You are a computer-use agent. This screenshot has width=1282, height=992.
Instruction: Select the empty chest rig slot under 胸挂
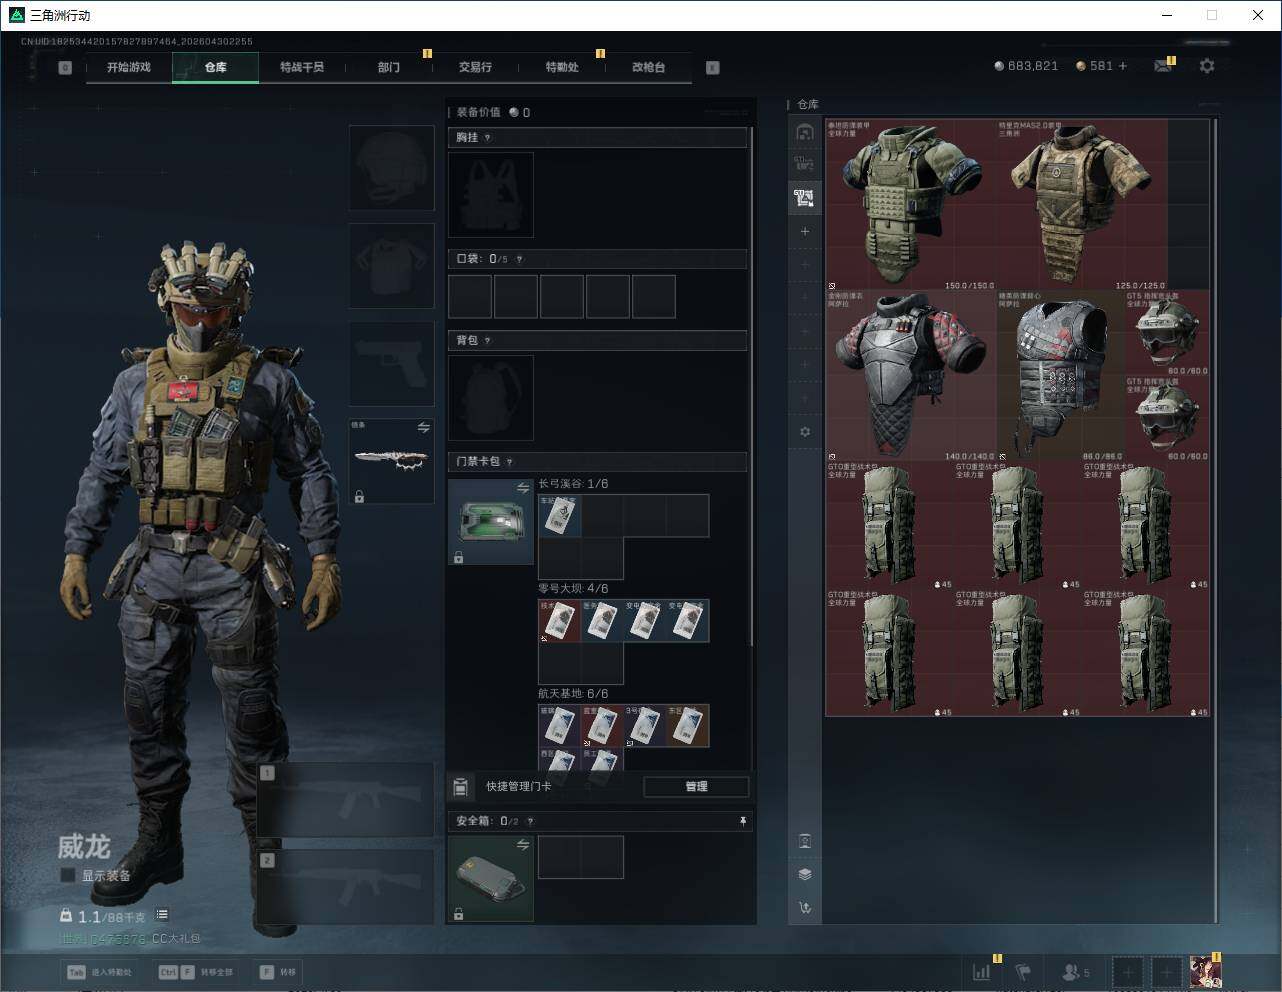[x=491, y=195]
